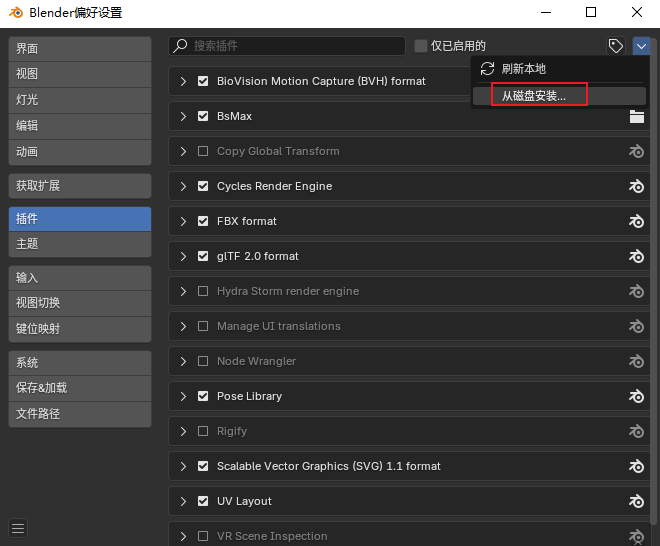Switch to 保存&加载 section
This screenshot has height=546, width=660.
pos(80,388)
